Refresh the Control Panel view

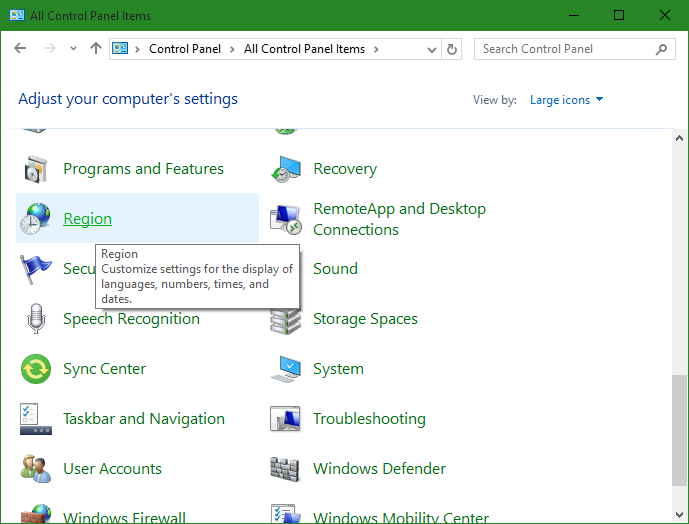[452, 49]
